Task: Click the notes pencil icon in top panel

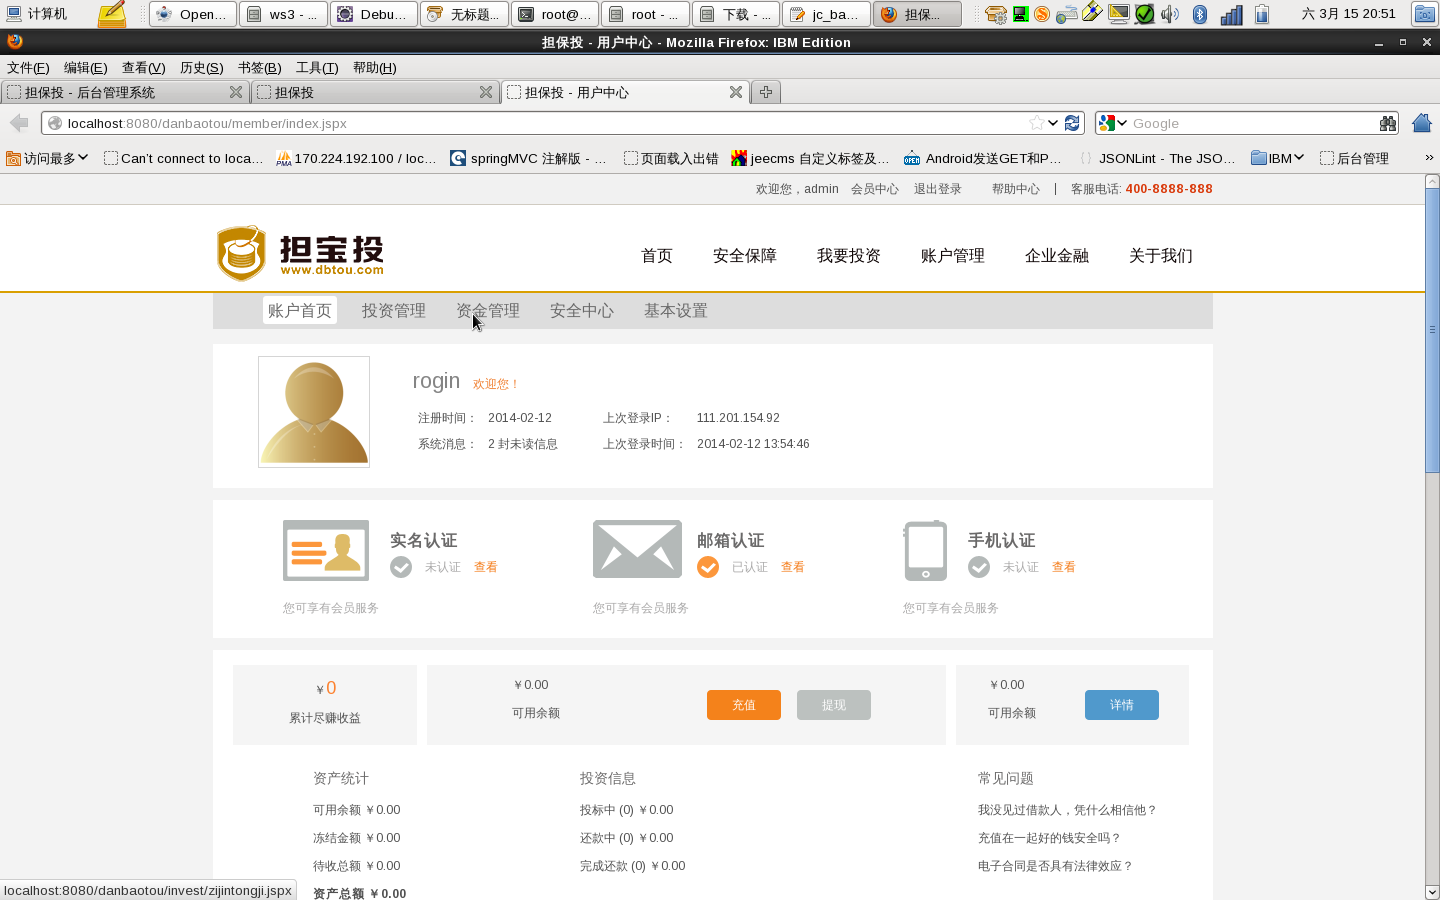Action: click(111, 14)
